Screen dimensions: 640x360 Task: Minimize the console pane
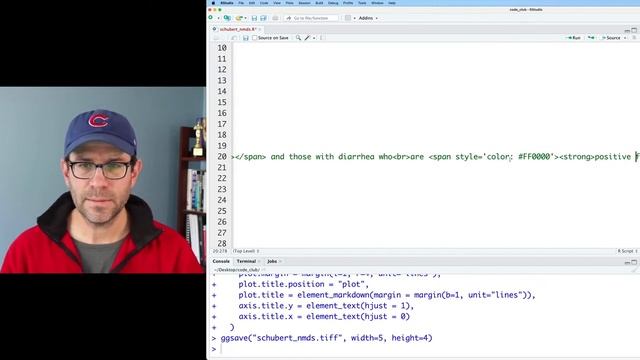coord(627,262)
